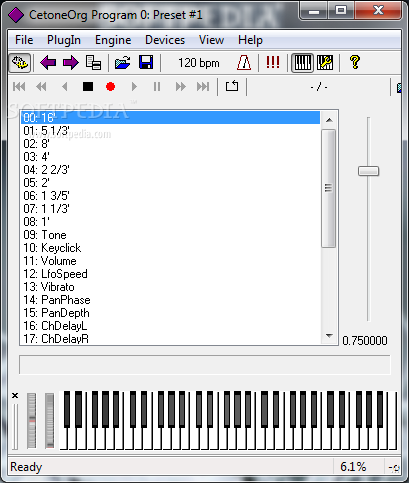Open the program list icon
Screen dimensions: 409x483
pos(93,63)
